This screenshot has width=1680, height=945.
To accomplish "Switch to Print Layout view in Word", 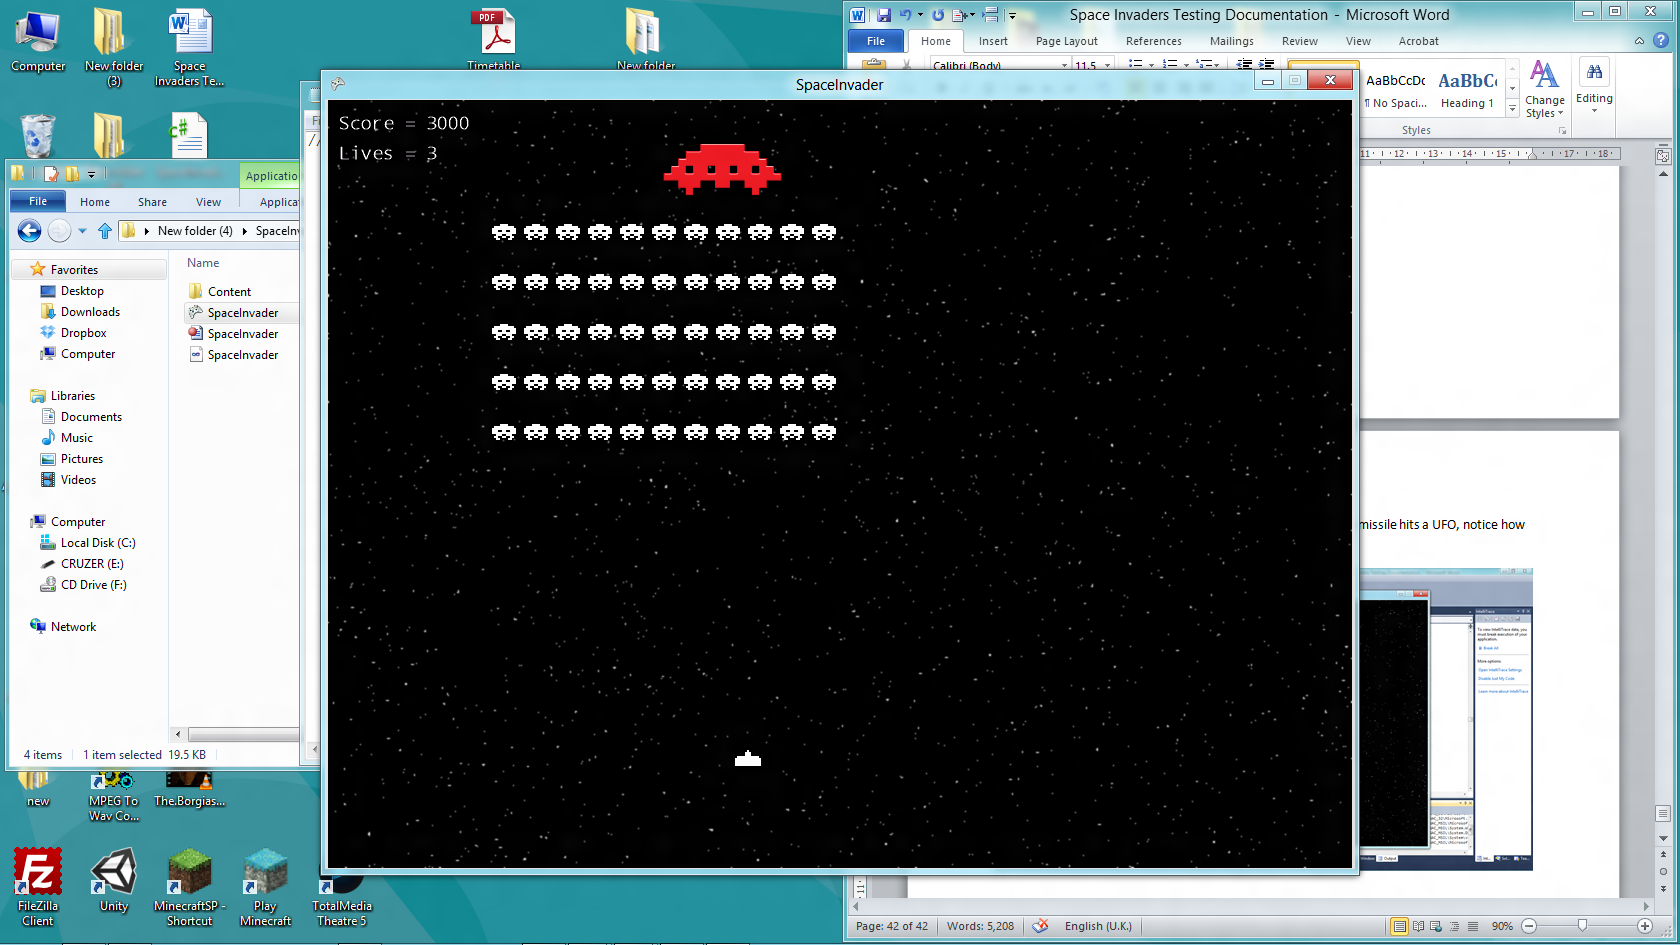I will coord(1400,926).
